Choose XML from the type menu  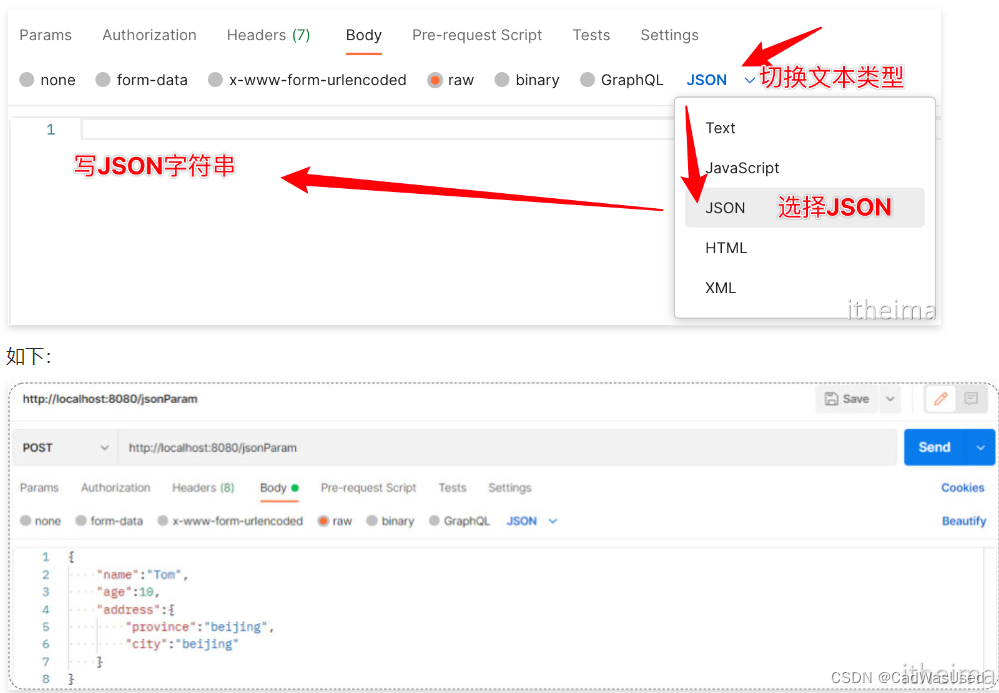(x=805, y=287)
